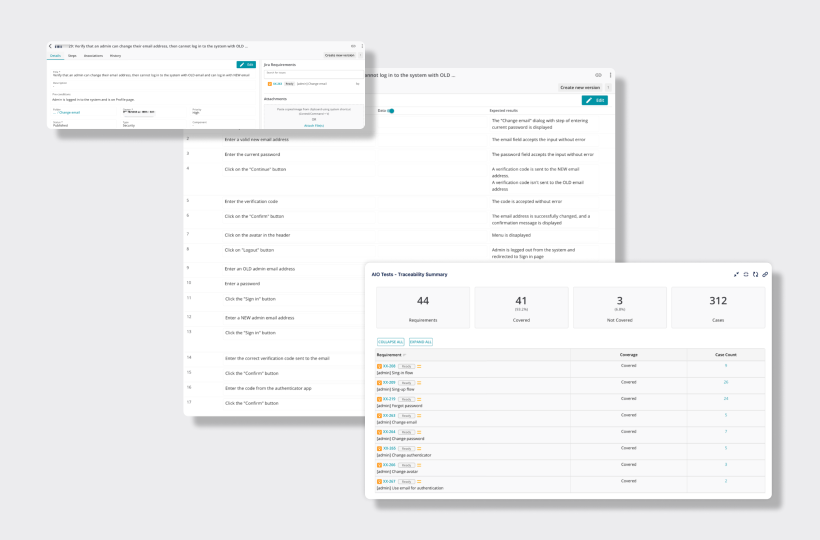Click EXPAND ALL in the traceability table
The width and height of the screenshot is (820, 540).
pyautogui.click(x=421, y=342)
